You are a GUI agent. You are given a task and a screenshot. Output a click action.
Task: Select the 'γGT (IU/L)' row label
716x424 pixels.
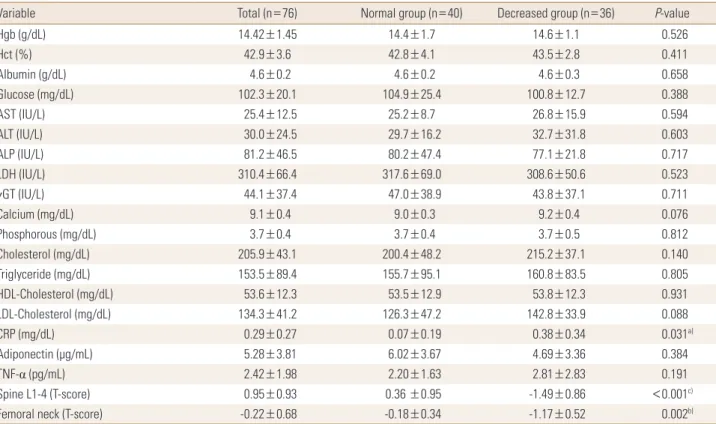tap(22, 194)
